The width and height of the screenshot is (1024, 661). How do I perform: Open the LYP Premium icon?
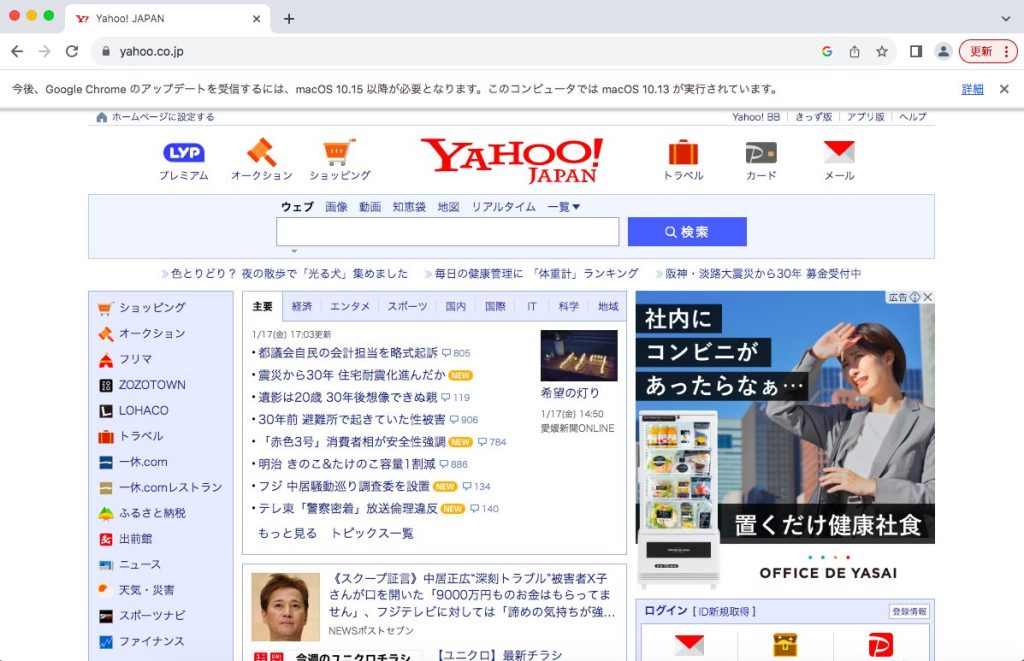[184, 153]
